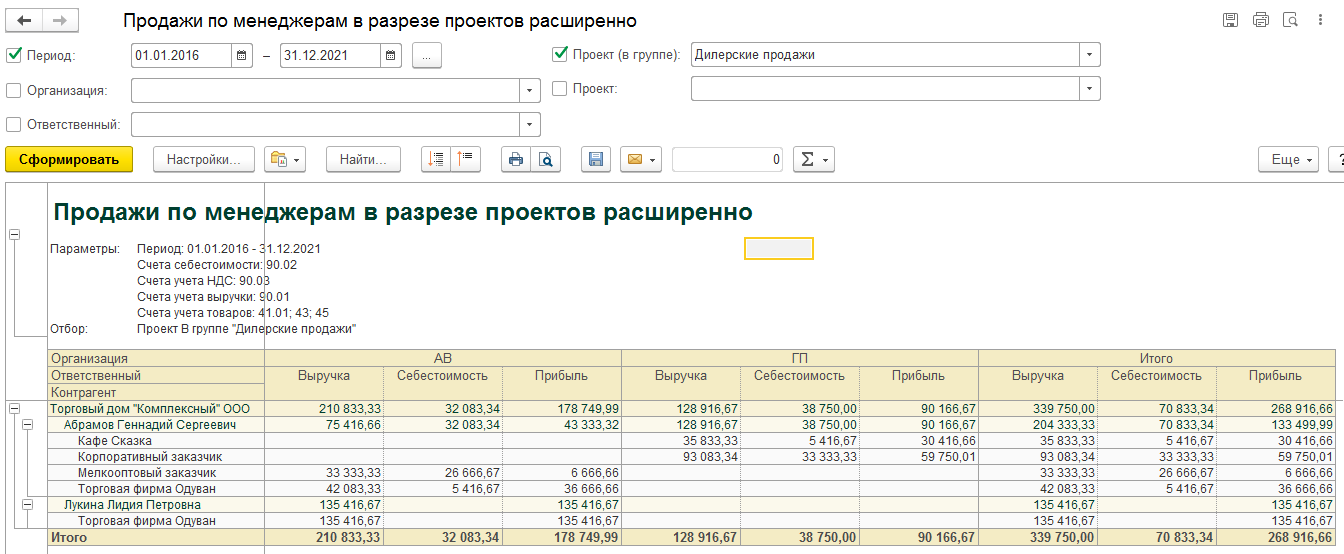Click the empty Организация input field
The width and height of the screenshot is (1344, 554).
click(x=326, y=90)
